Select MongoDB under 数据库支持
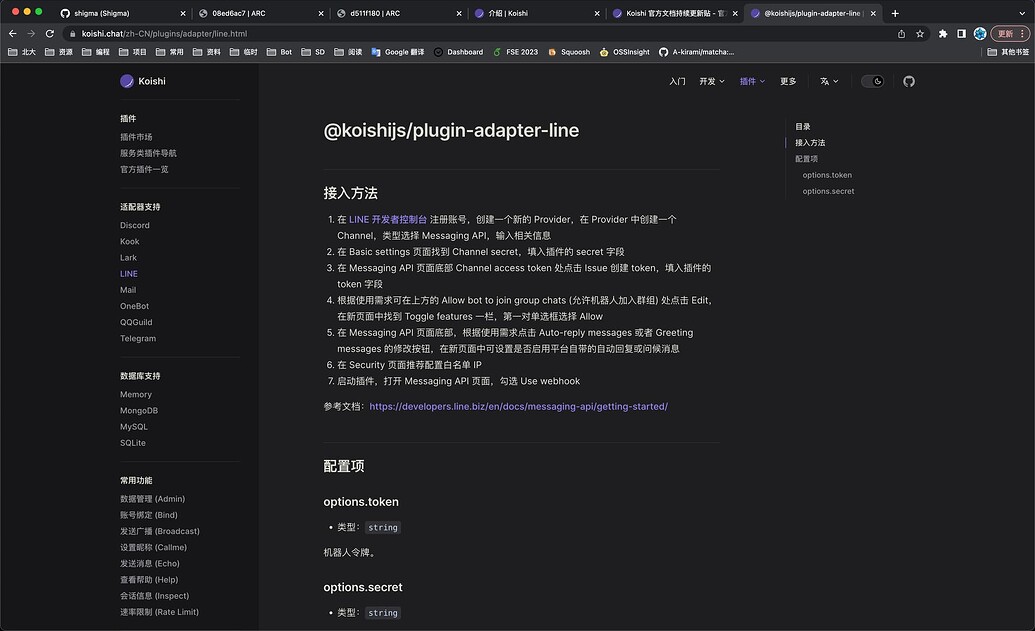Viewport: 1035px width, 631px height. [139, 410]
